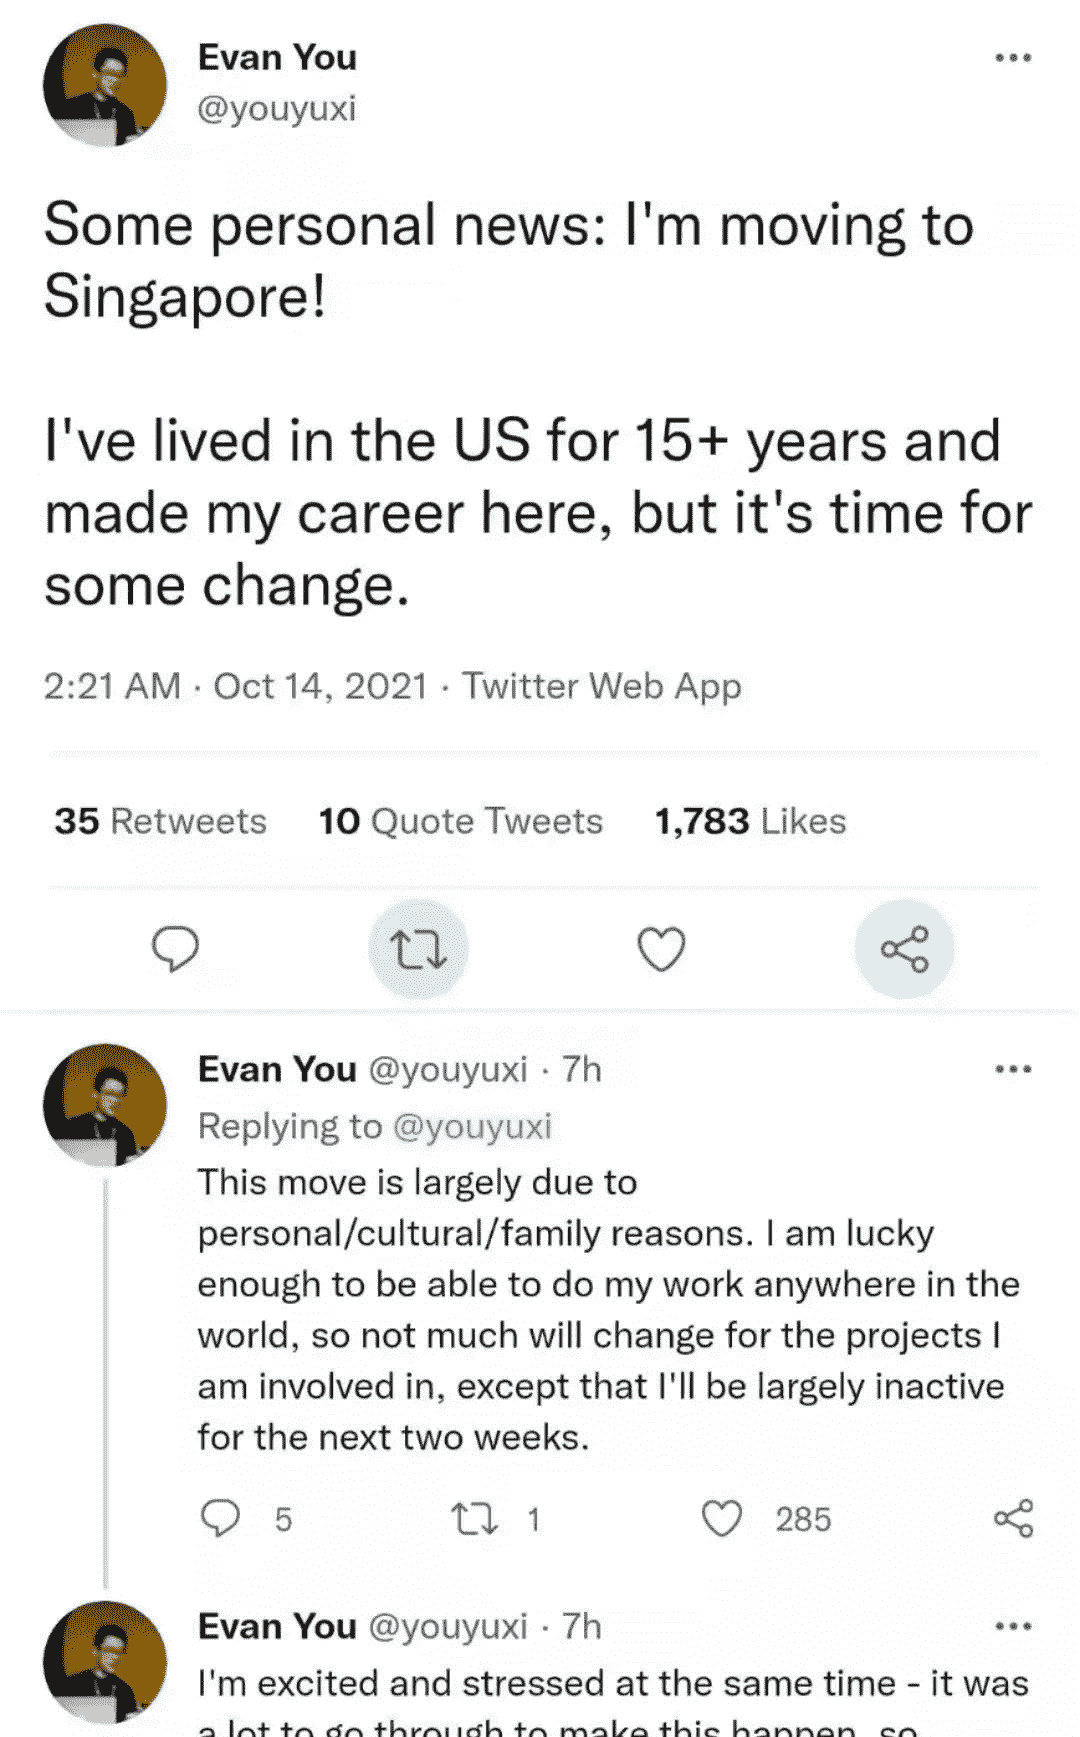Open avatar on the first reply tweet
1080x1737 pixels.
(x=105, y=1105)
